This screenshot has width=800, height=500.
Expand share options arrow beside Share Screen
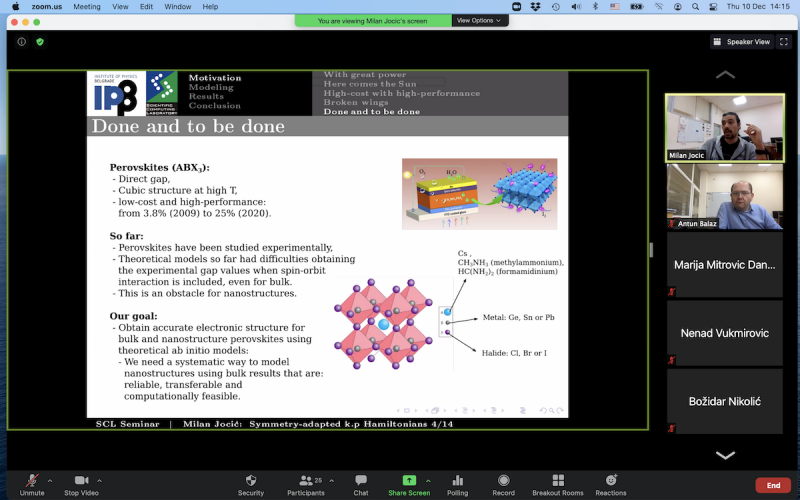428,481
